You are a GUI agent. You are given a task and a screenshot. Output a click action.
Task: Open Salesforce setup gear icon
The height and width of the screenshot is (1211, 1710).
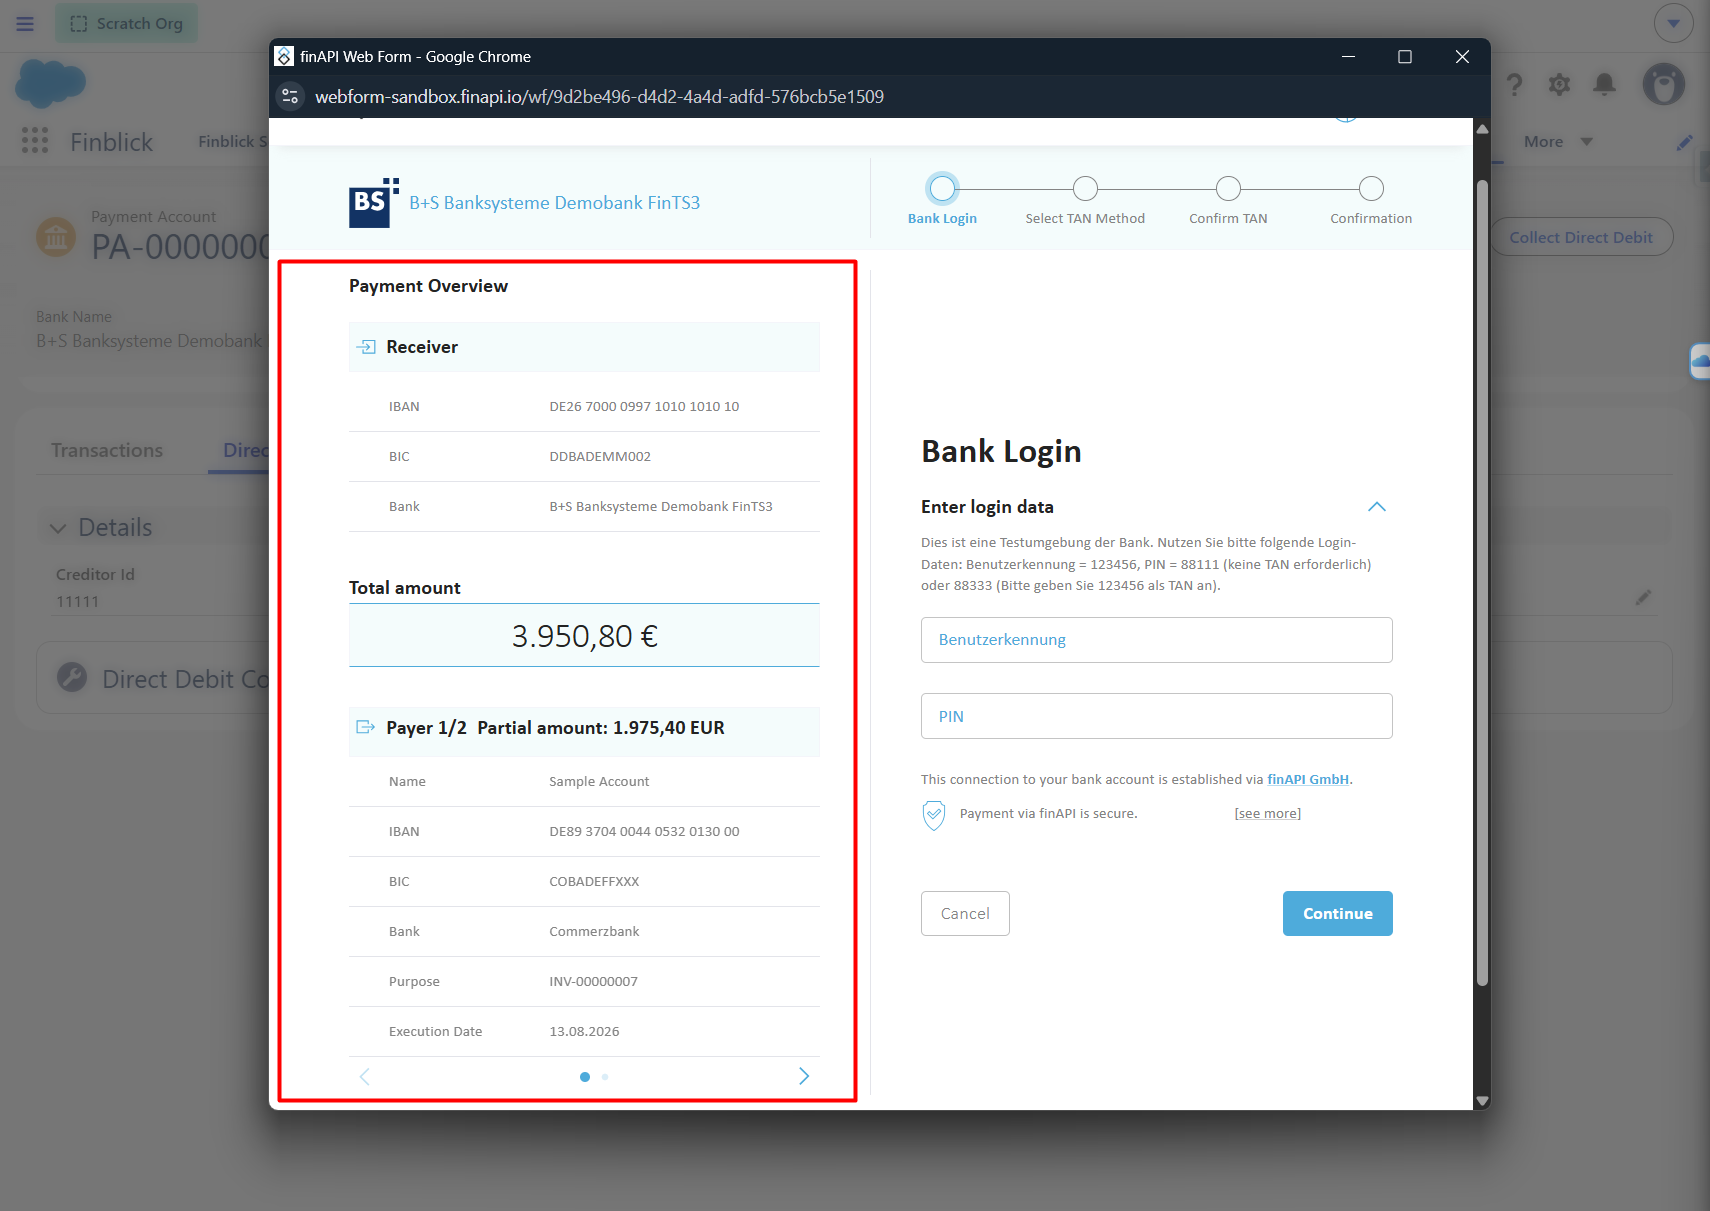pyautogui.click(x=1559, y=84)
